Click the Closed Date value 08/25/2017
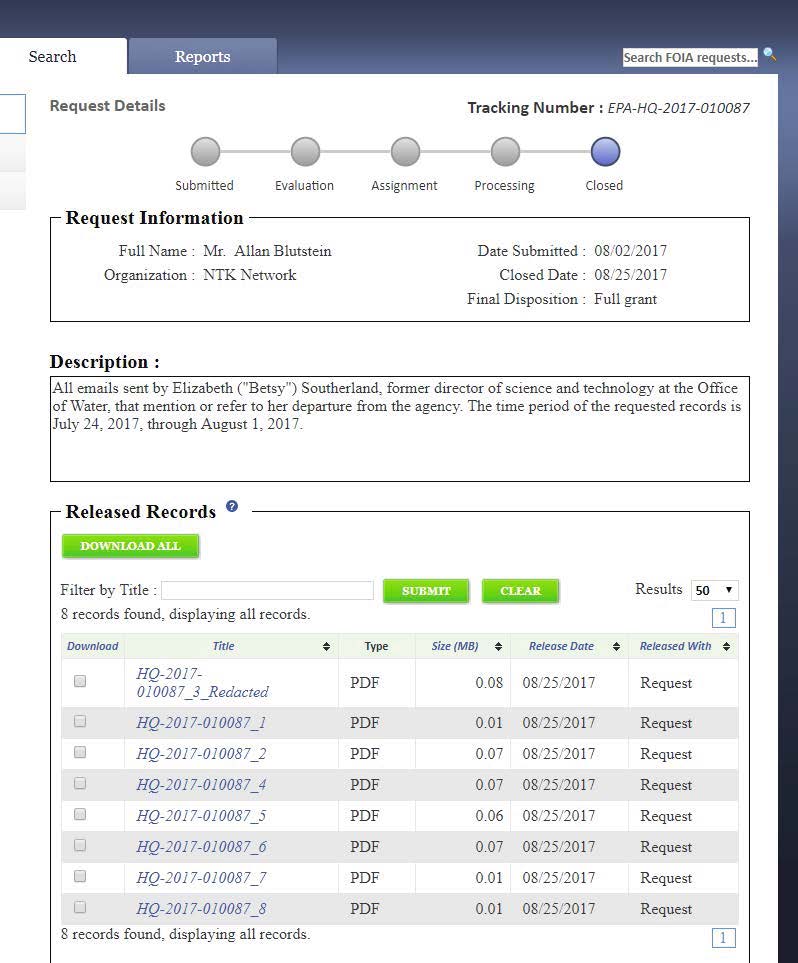This screenshot has height=963, width=798. pos(630,275)
